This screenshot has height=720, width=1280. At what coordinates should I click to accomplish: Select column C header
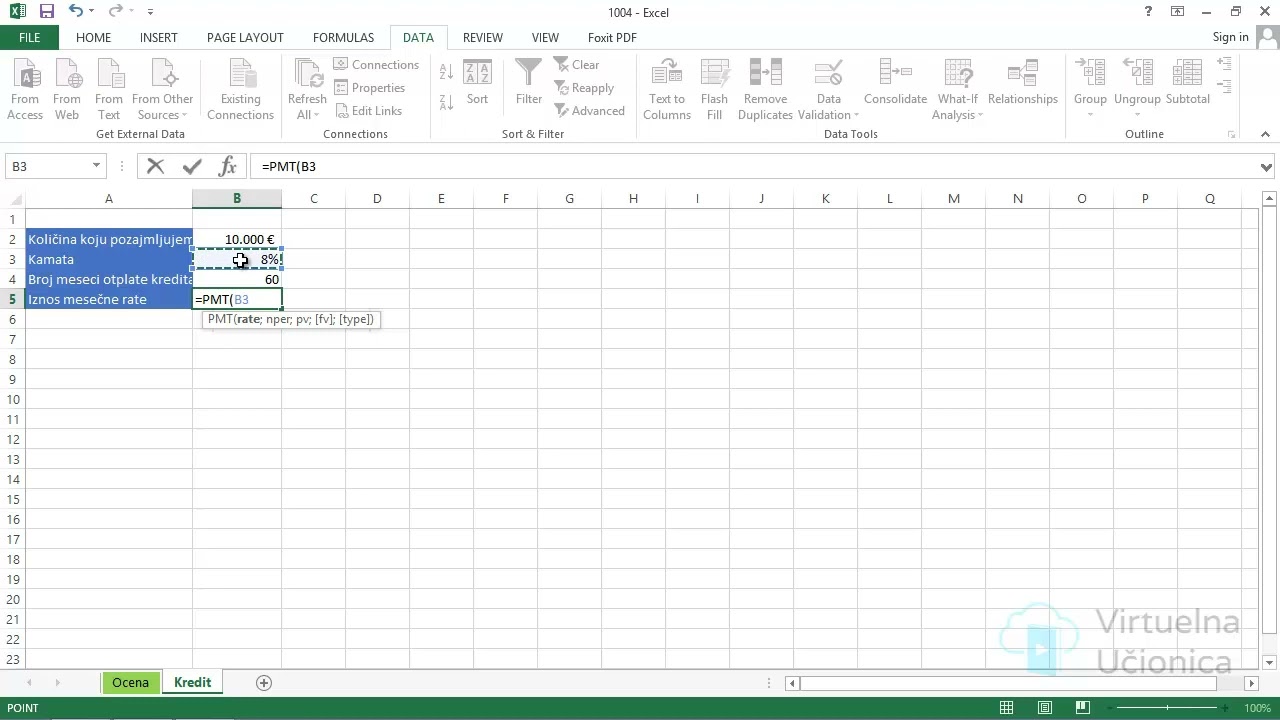313,198
